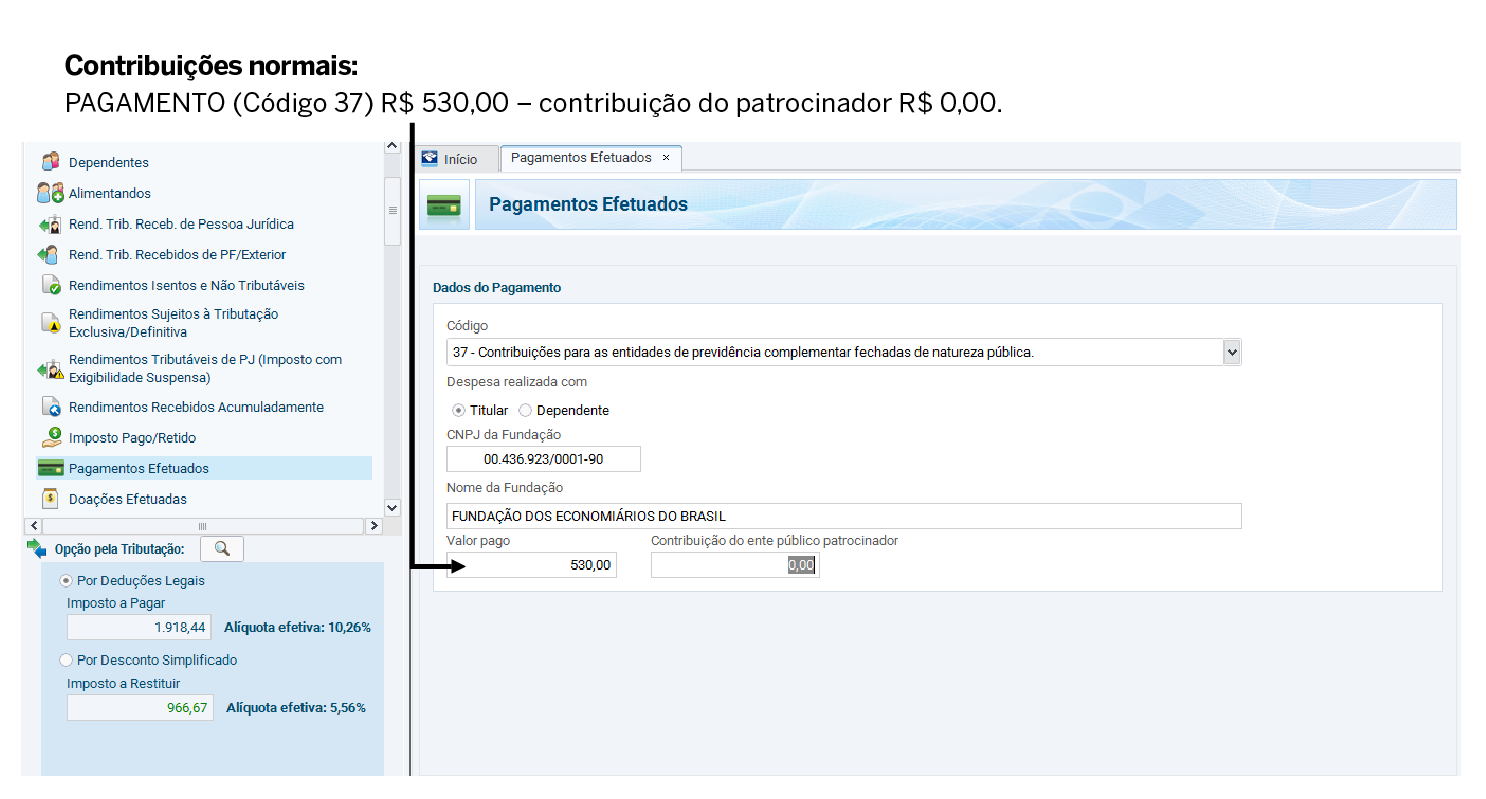Screen dimensions: 1486x799
Task: Click the green card icon beside page header
Action: (444, 205)
